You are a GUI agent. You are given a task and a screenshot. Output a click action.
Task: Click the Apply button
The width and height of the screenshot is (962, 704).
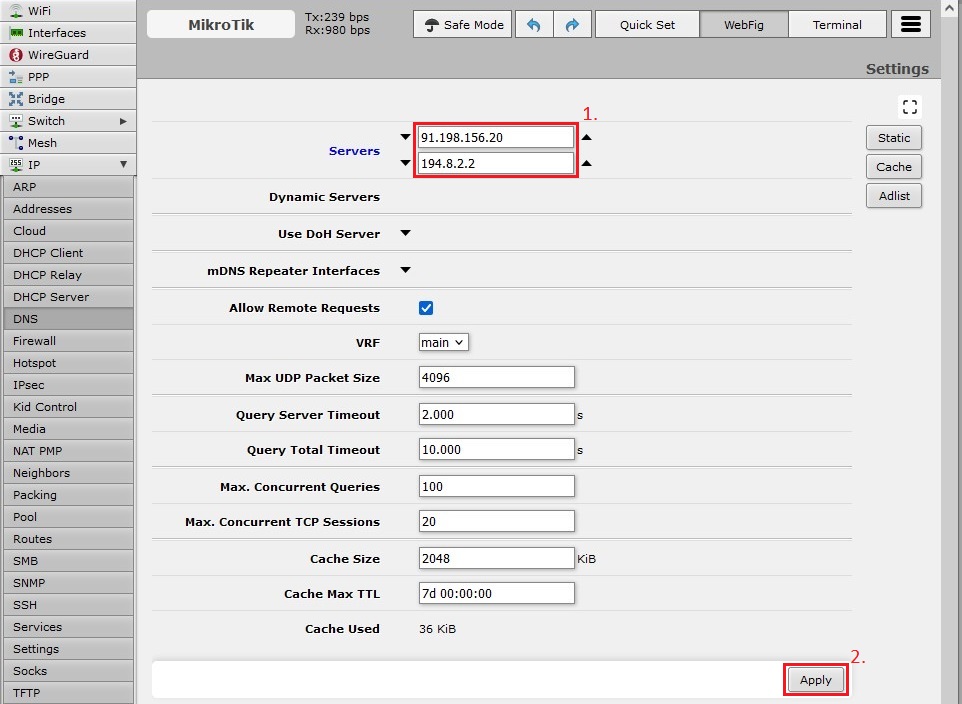pyautogui.click(x=815, y=680)
